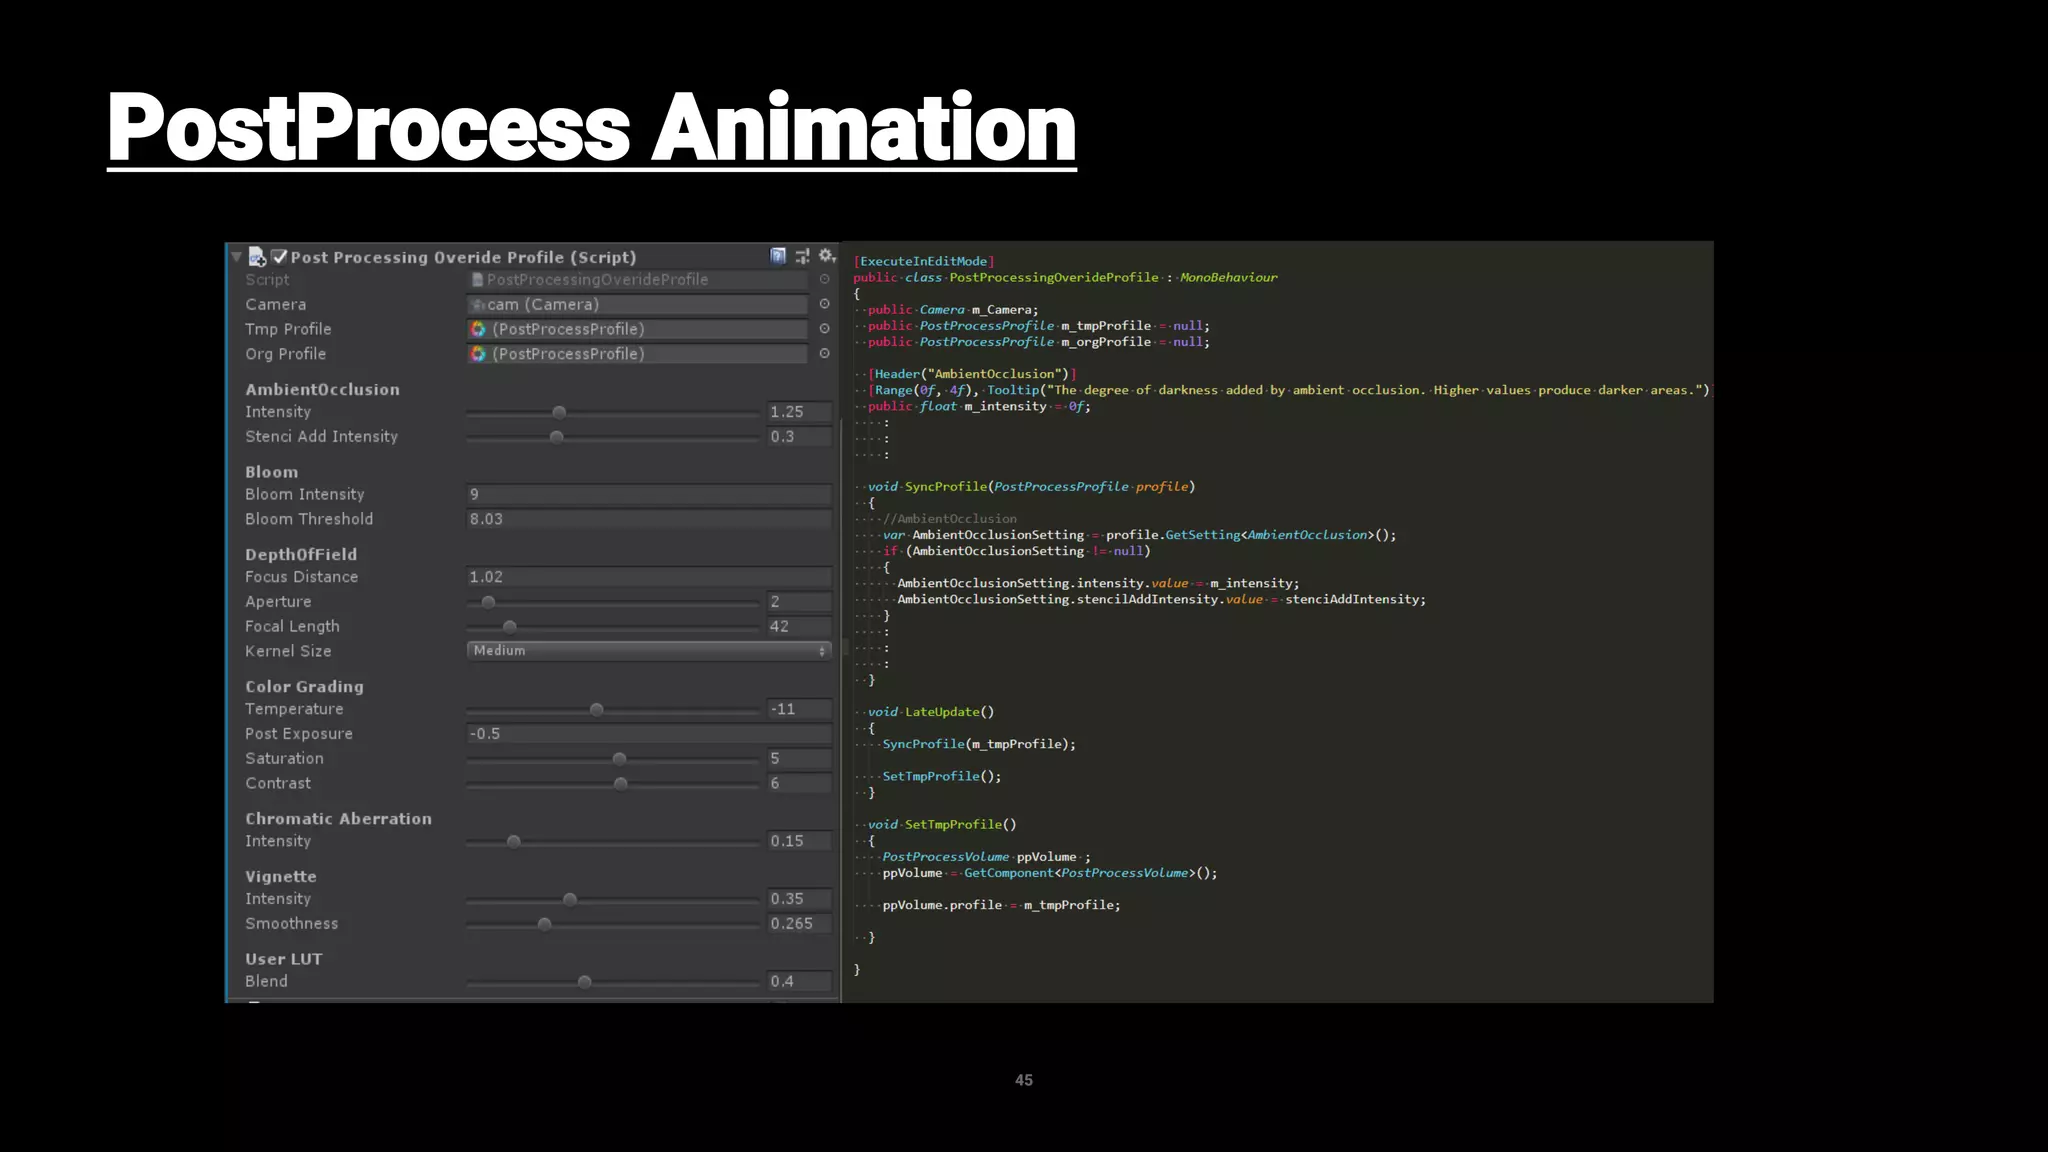2048x1152 pixels.
Task: Click the AmbientOcclusion Intensity slider
Action: pos(613,412)
